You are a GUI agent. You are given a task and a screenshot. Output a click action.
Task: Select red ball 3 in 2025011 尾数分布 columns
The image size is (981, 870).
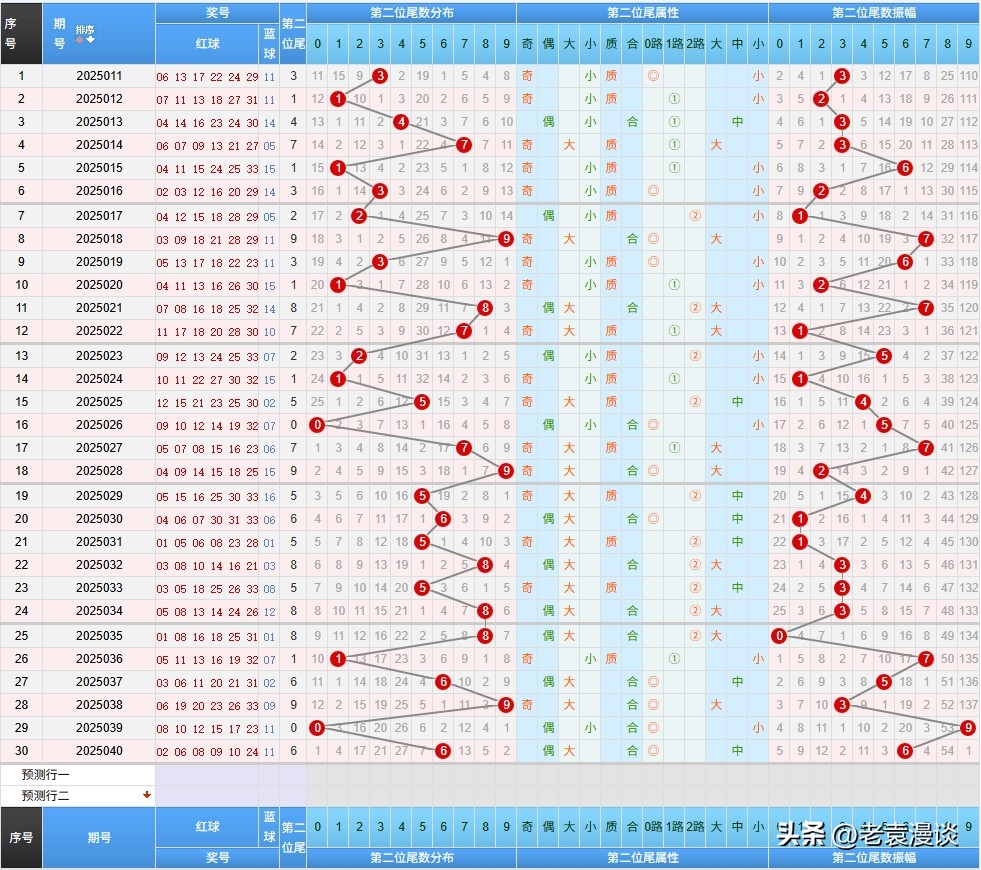380,76
